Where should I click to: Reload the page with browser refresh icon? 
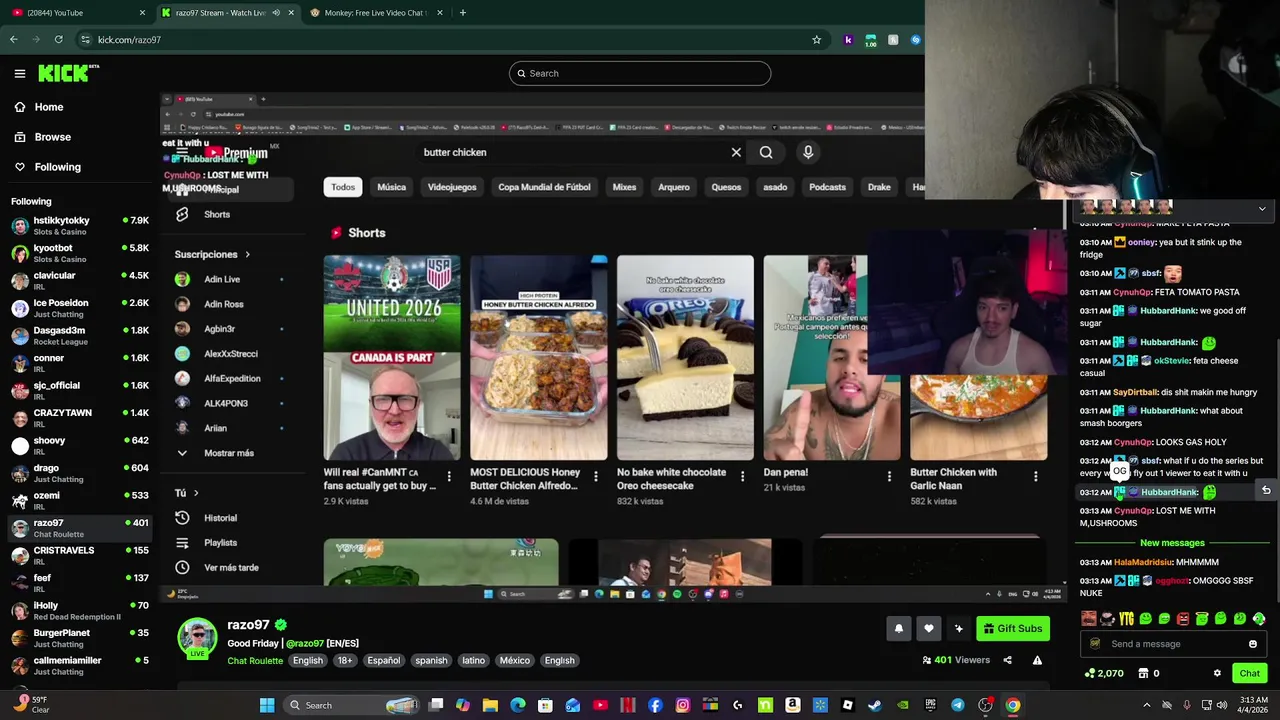click(x=59, y=39)
